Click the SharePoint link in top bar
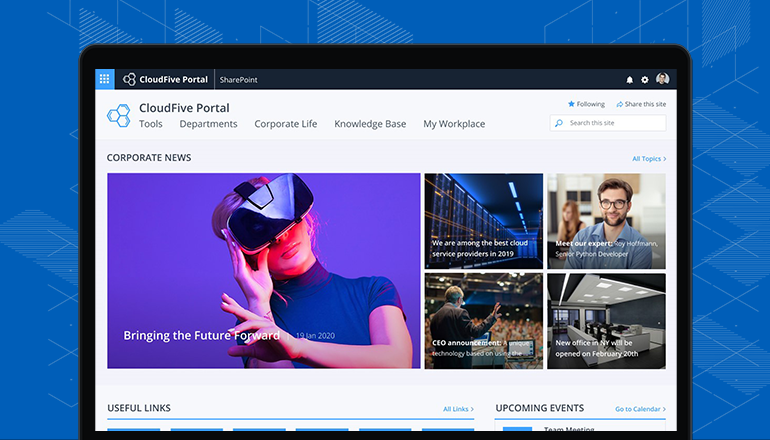This screenshot has width=770, height=440. coord(238,79)
